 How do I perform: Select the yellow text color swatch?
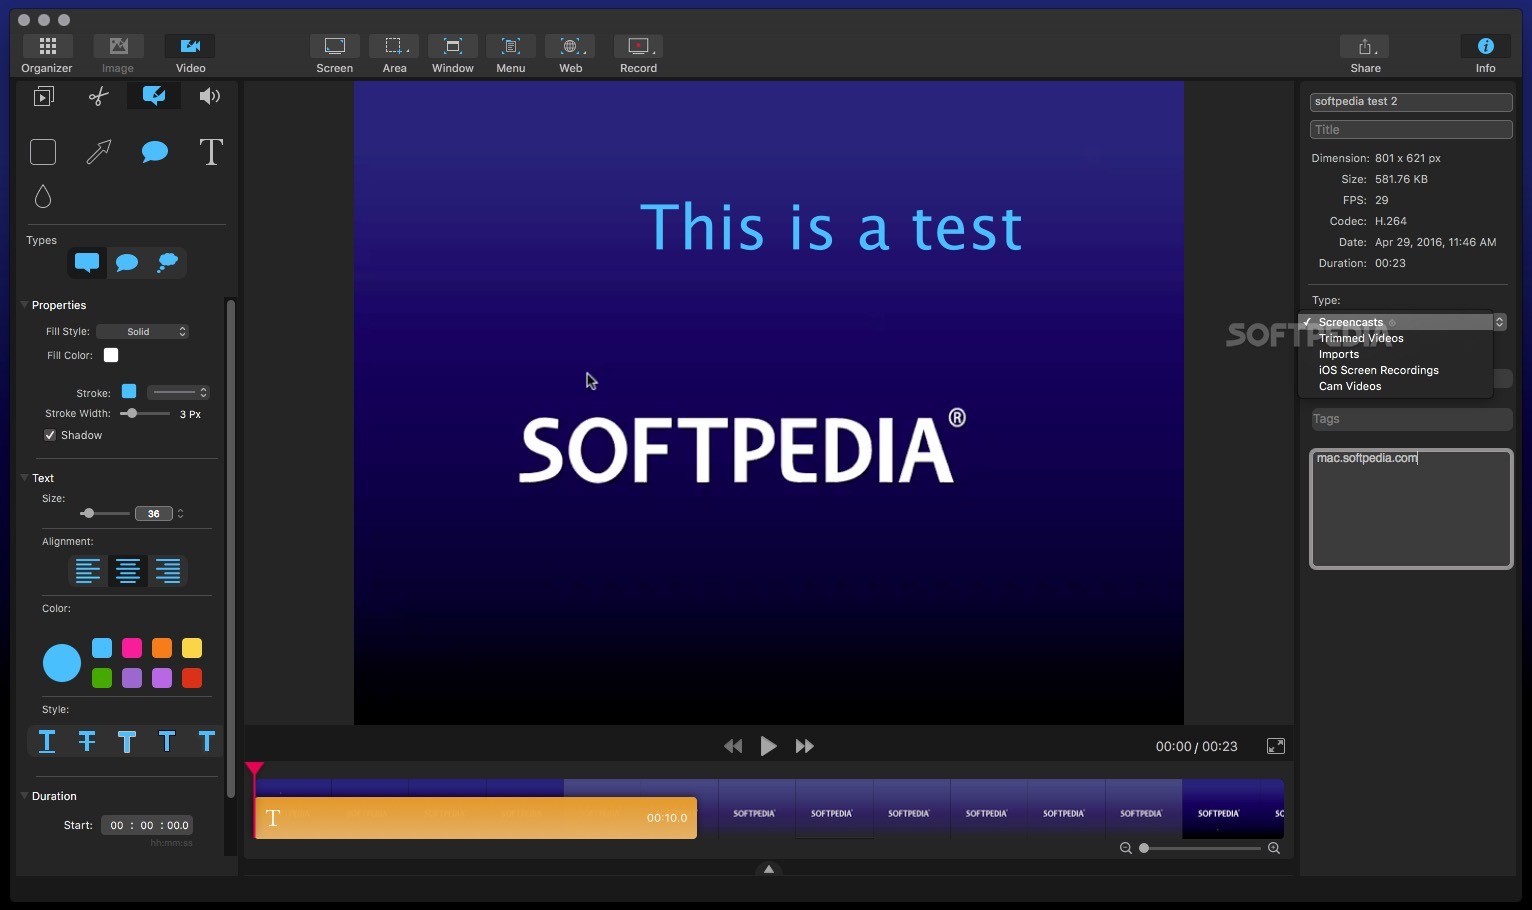click(192, 648)
